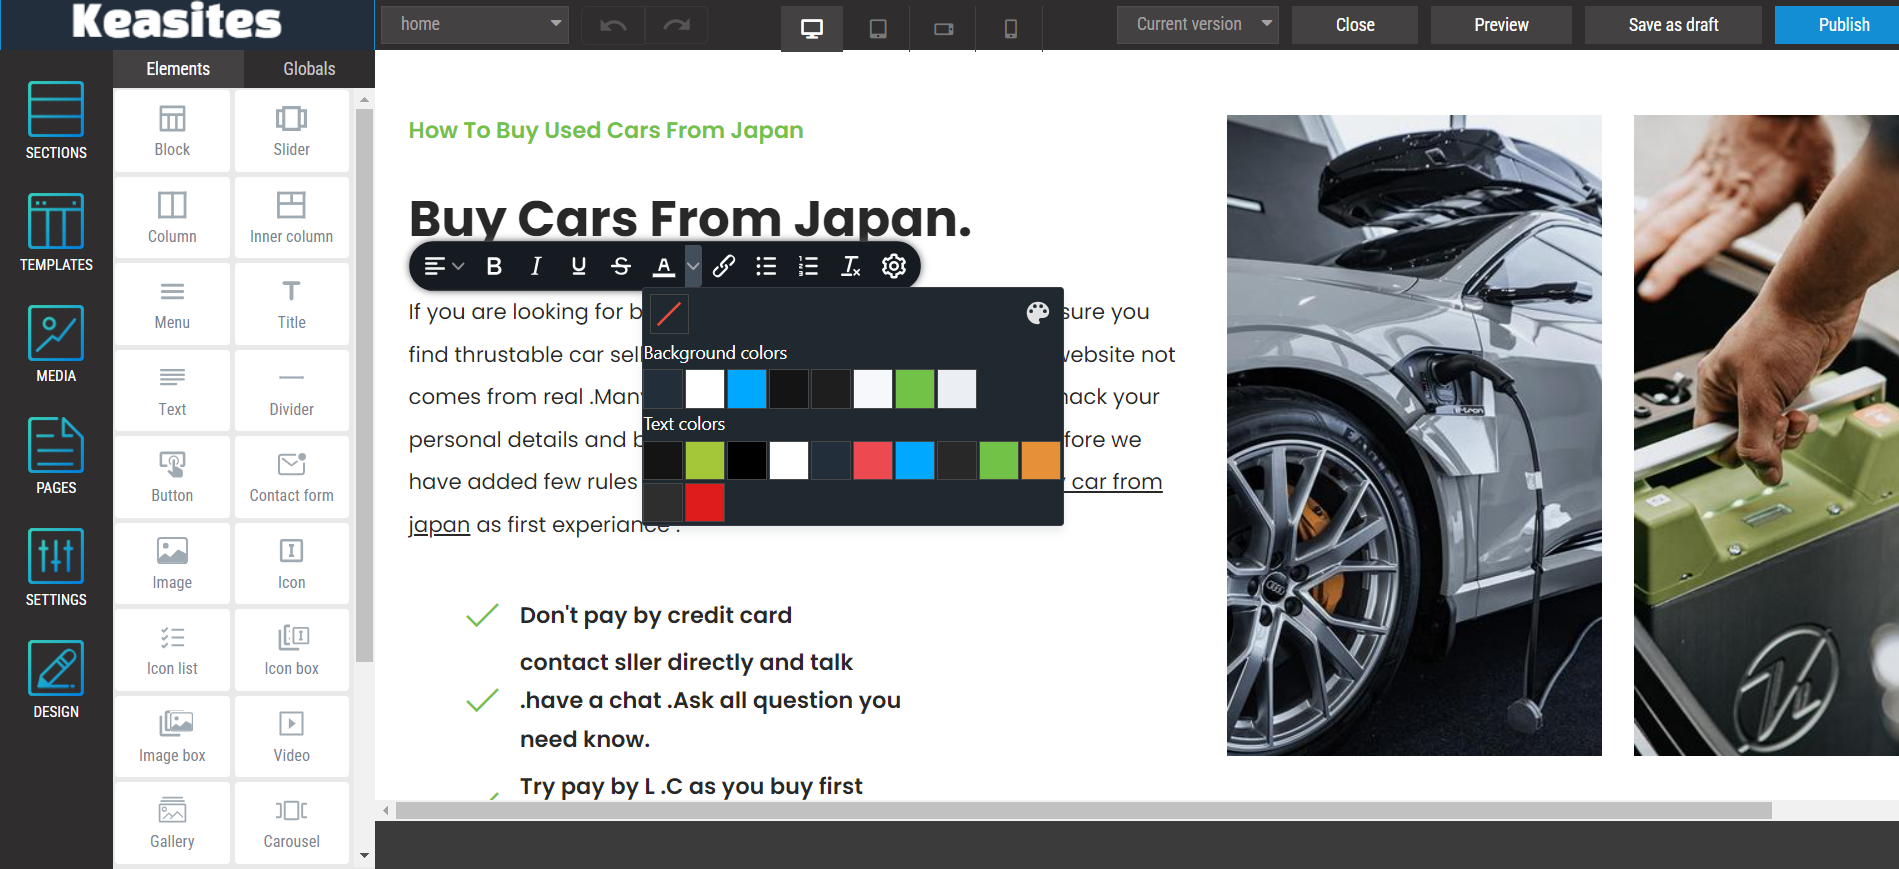Image resolution: width=1899 pixels, height=869 pixels.
Task: Pick the red text color swatch
Action: 705,502
